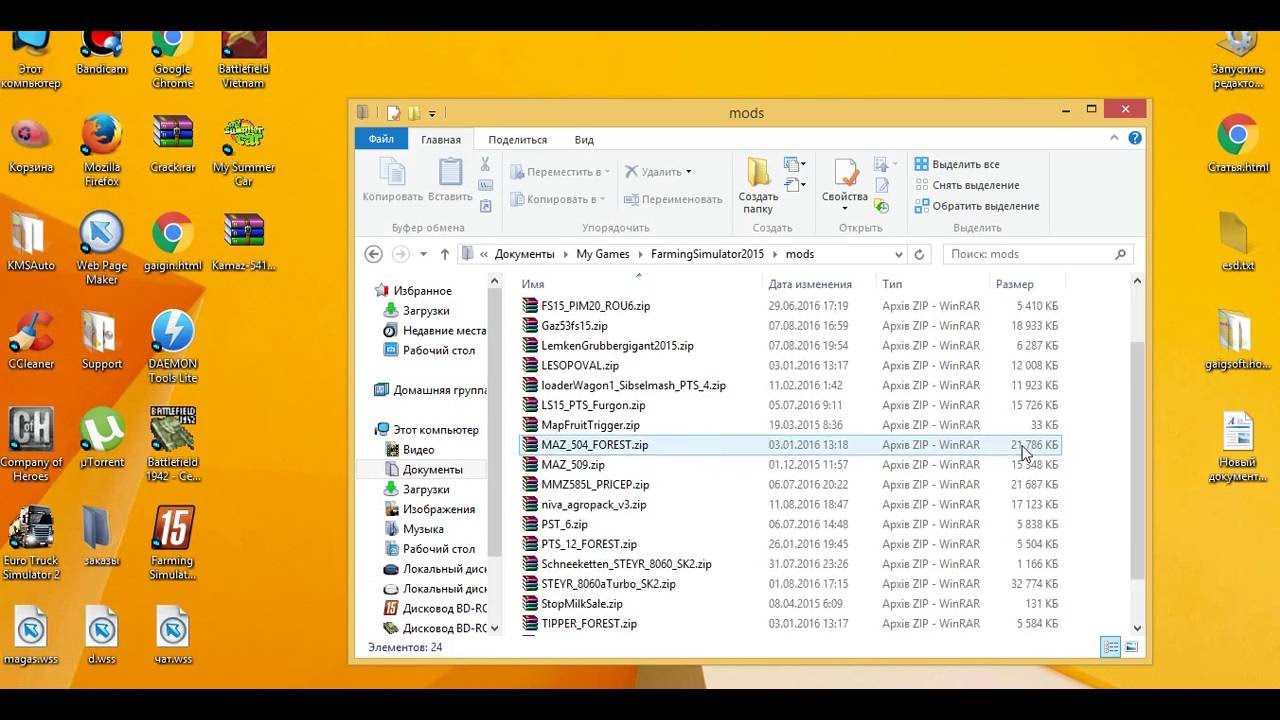Go up one folder level with the Up arrow
The image size is (1280, 720).
[445, 254]
